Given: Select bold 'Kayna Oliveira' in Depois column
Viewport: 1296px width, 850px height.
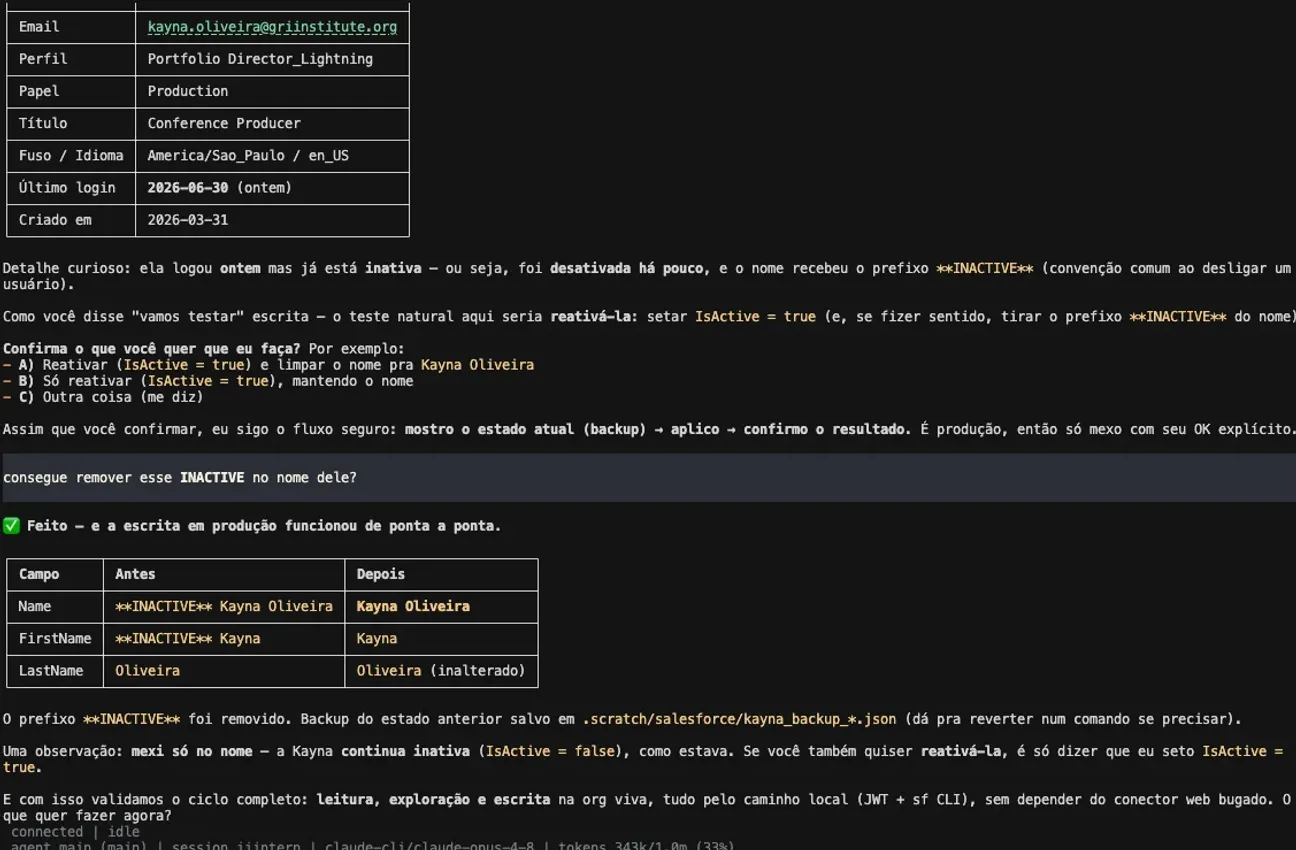Looking at the screenshot, I should pos(413,606).
